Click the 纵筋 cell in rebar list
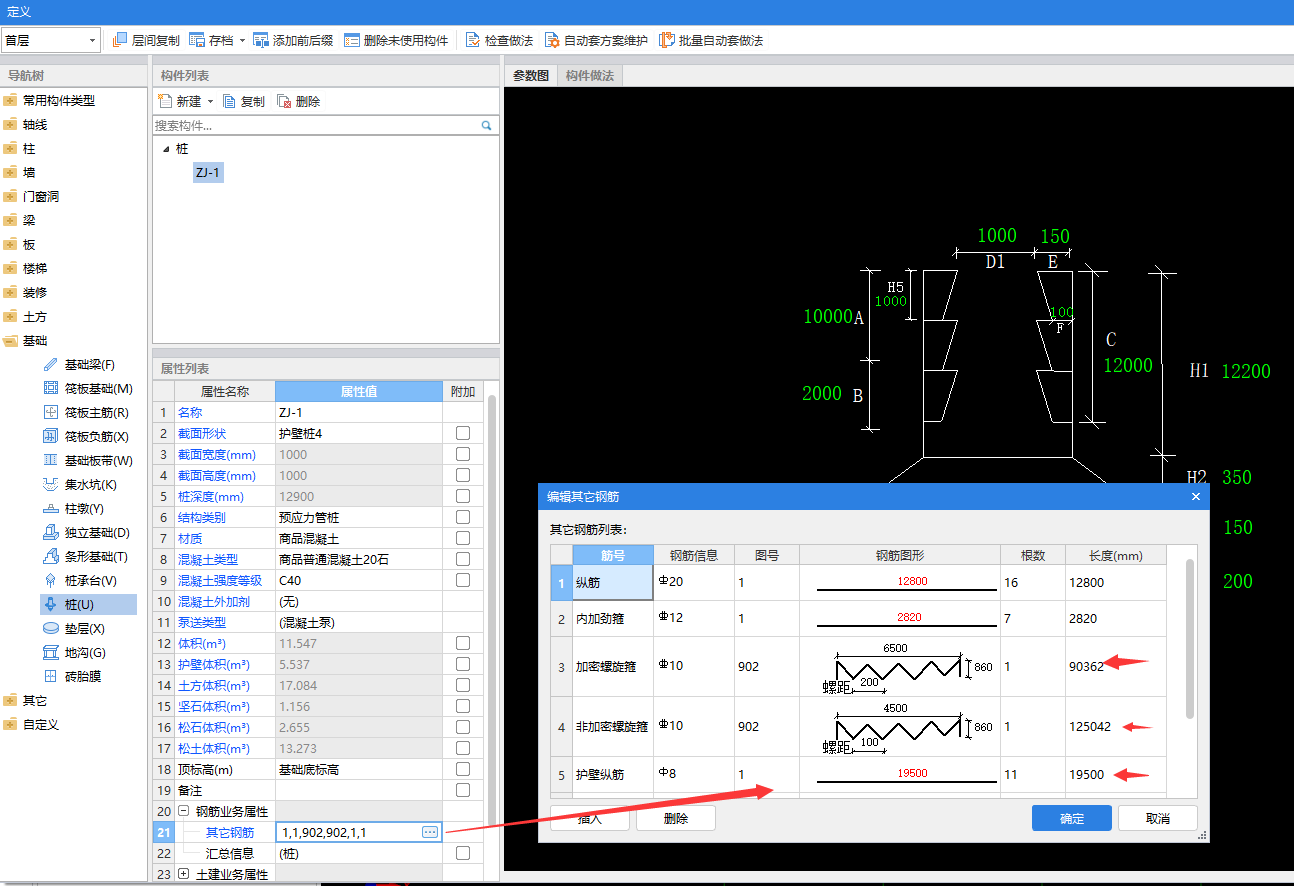Viewport: 1294px width, 886px height. pyautogui.click(x=613, y=583)
